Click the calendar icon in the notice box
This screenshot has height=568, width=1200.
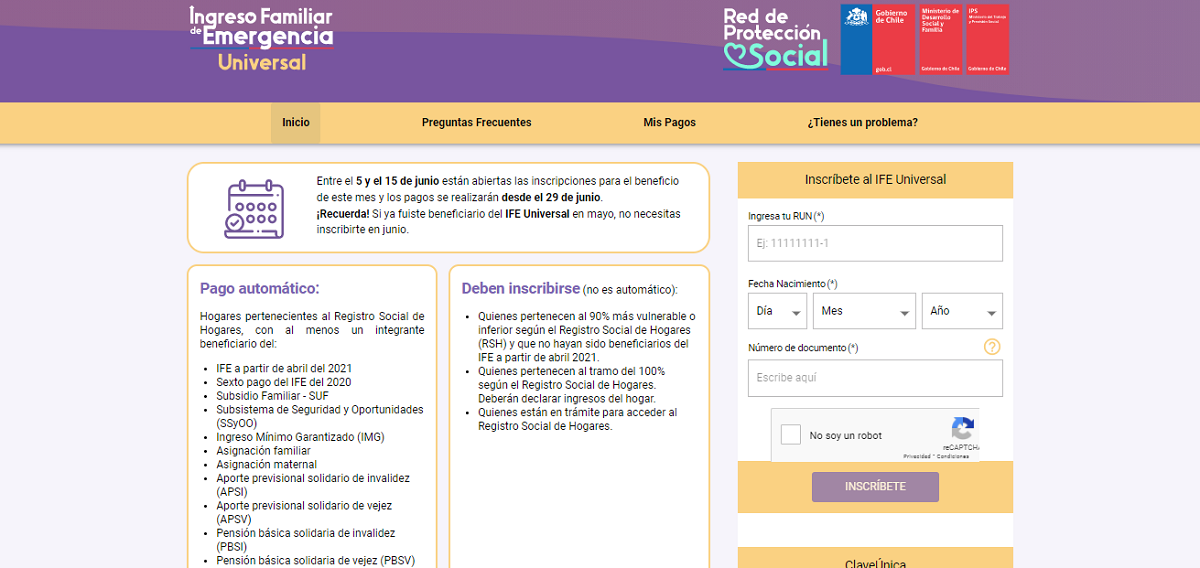pos(254,208)
